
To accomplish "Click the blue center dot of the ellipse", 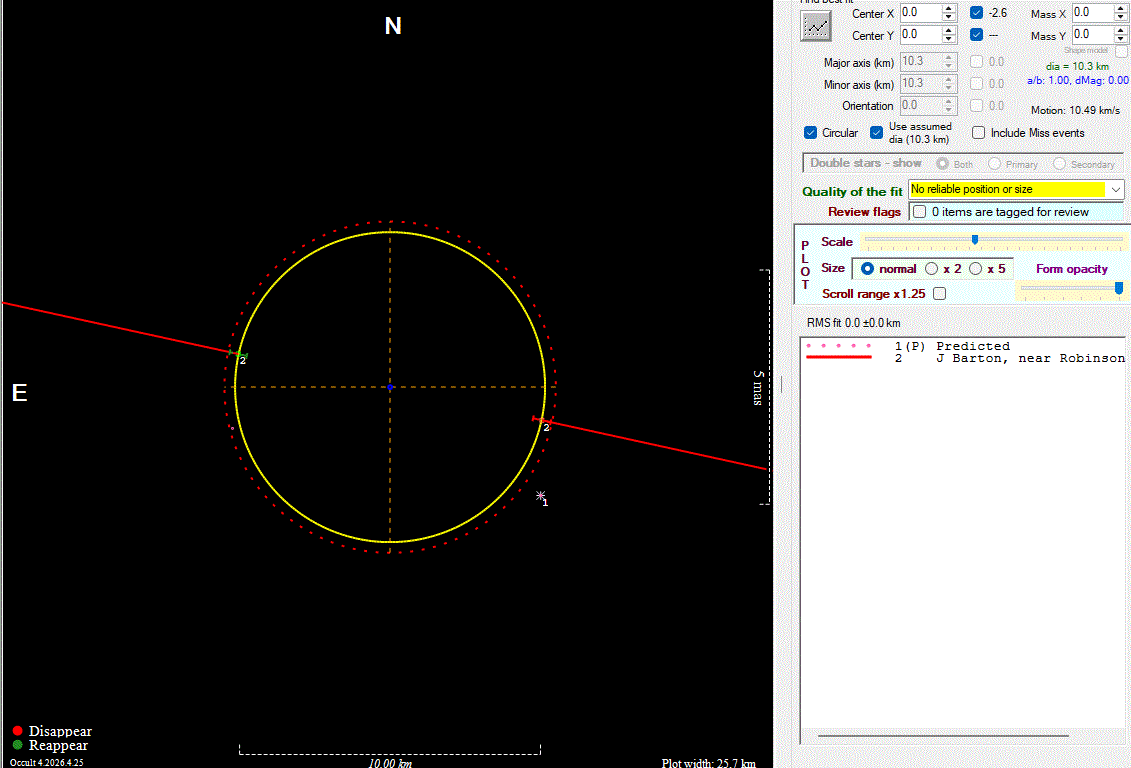I will [390, 387].
